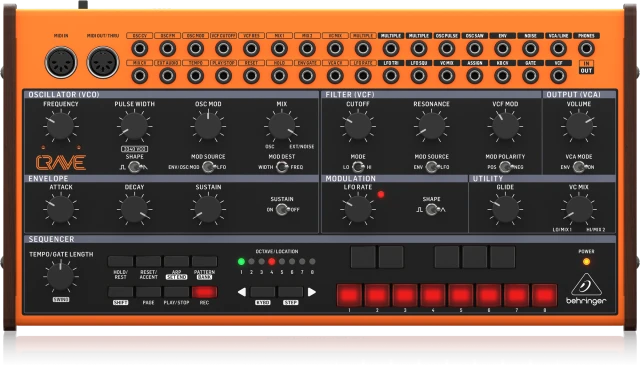Click the VCF RES patch jack
This screenshot has width=640, height=366.
click(251, 49)
